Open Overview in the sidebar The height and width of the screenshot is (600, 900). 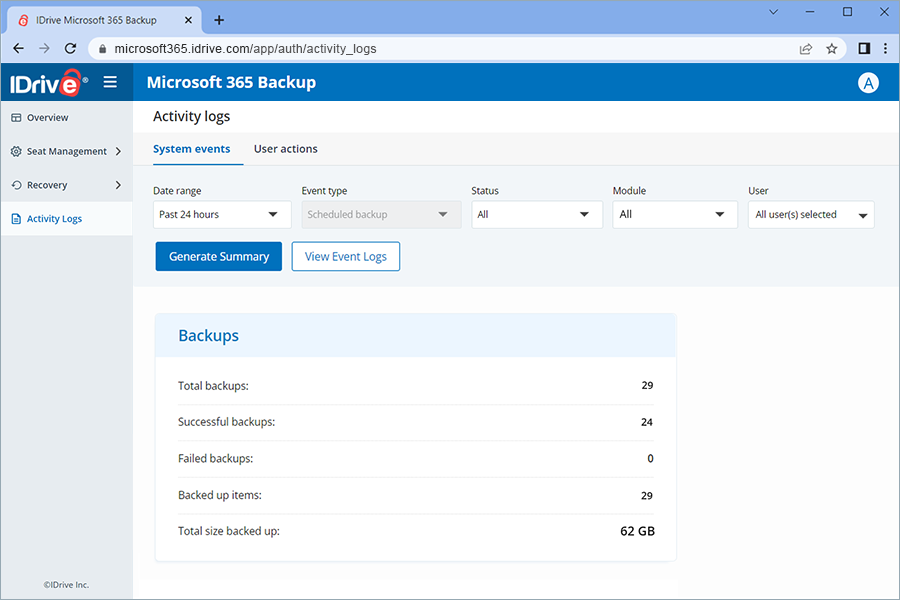(x=67, y=118)
